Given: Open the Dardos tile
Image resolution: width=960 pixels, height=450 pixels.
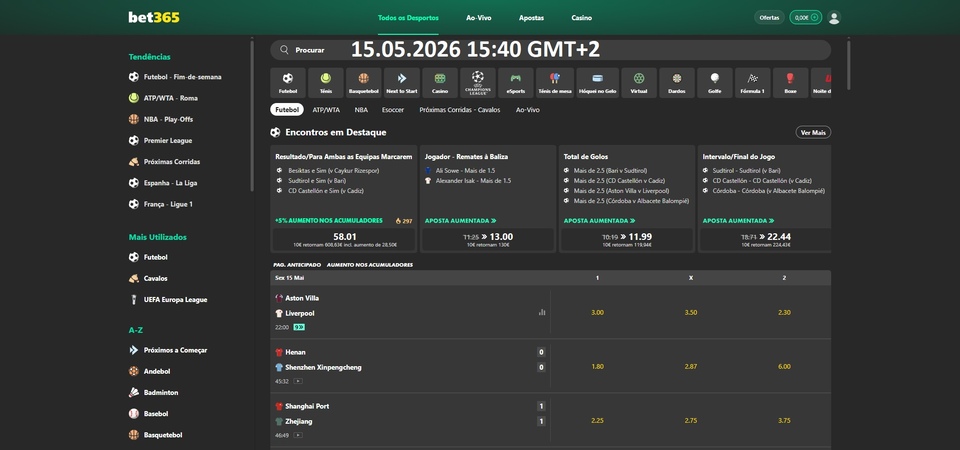Looking at the screenshot, I should point(677,83).
